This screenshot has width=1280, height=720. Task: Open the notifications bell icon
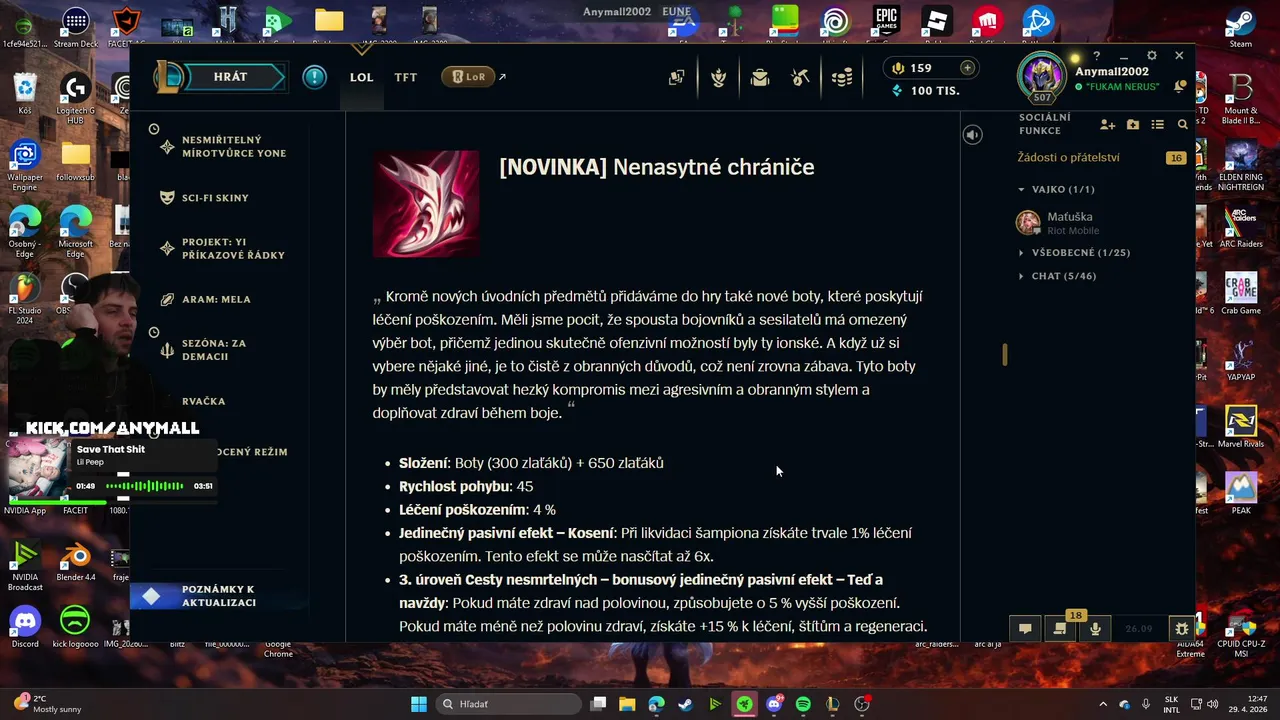tap(1180, 87)
